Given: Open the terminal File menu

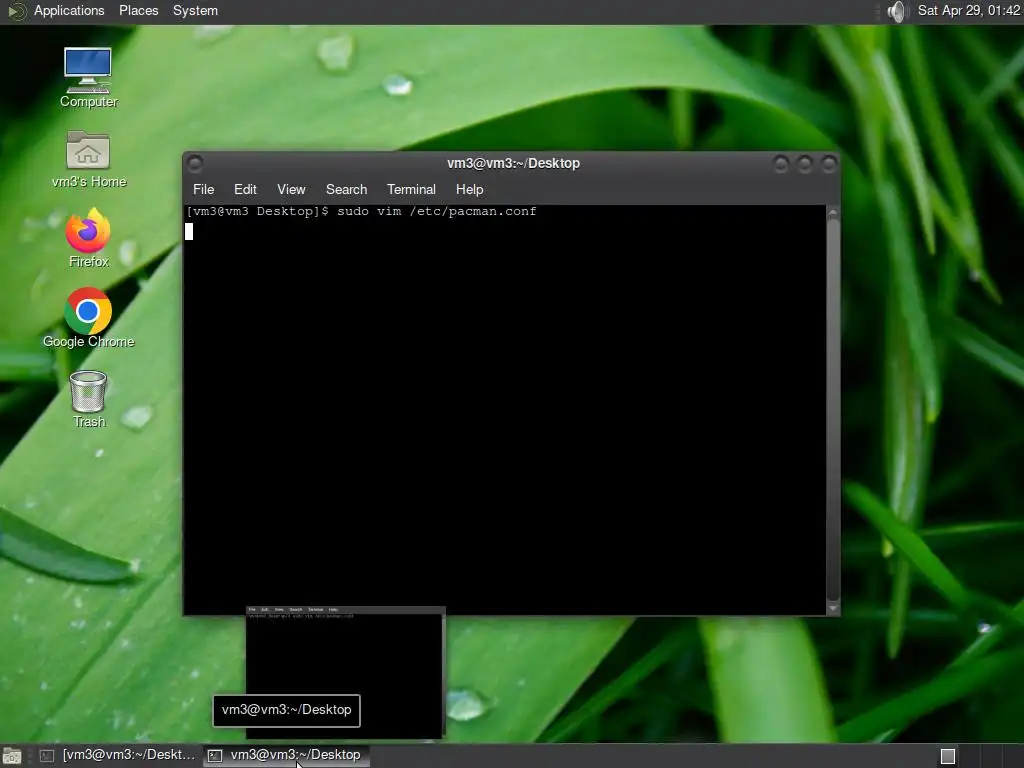Looking at the screenshot, I should pyautogui.click(x=204, y=189).
